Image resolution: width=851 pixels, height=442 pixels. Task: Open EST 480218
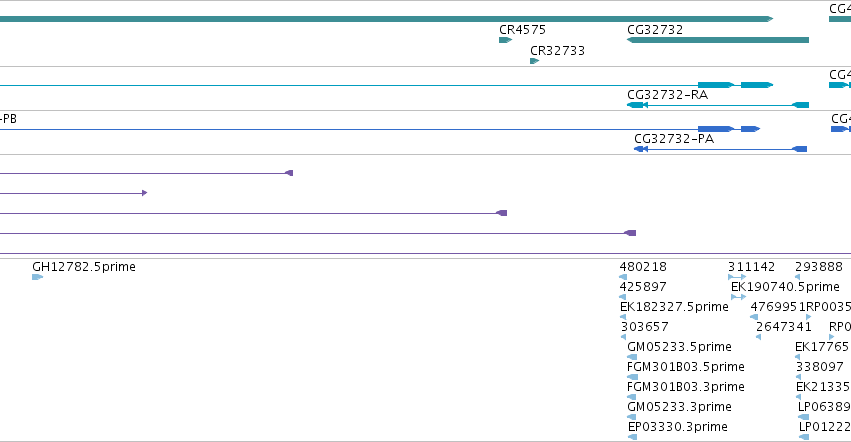[643, 267]
